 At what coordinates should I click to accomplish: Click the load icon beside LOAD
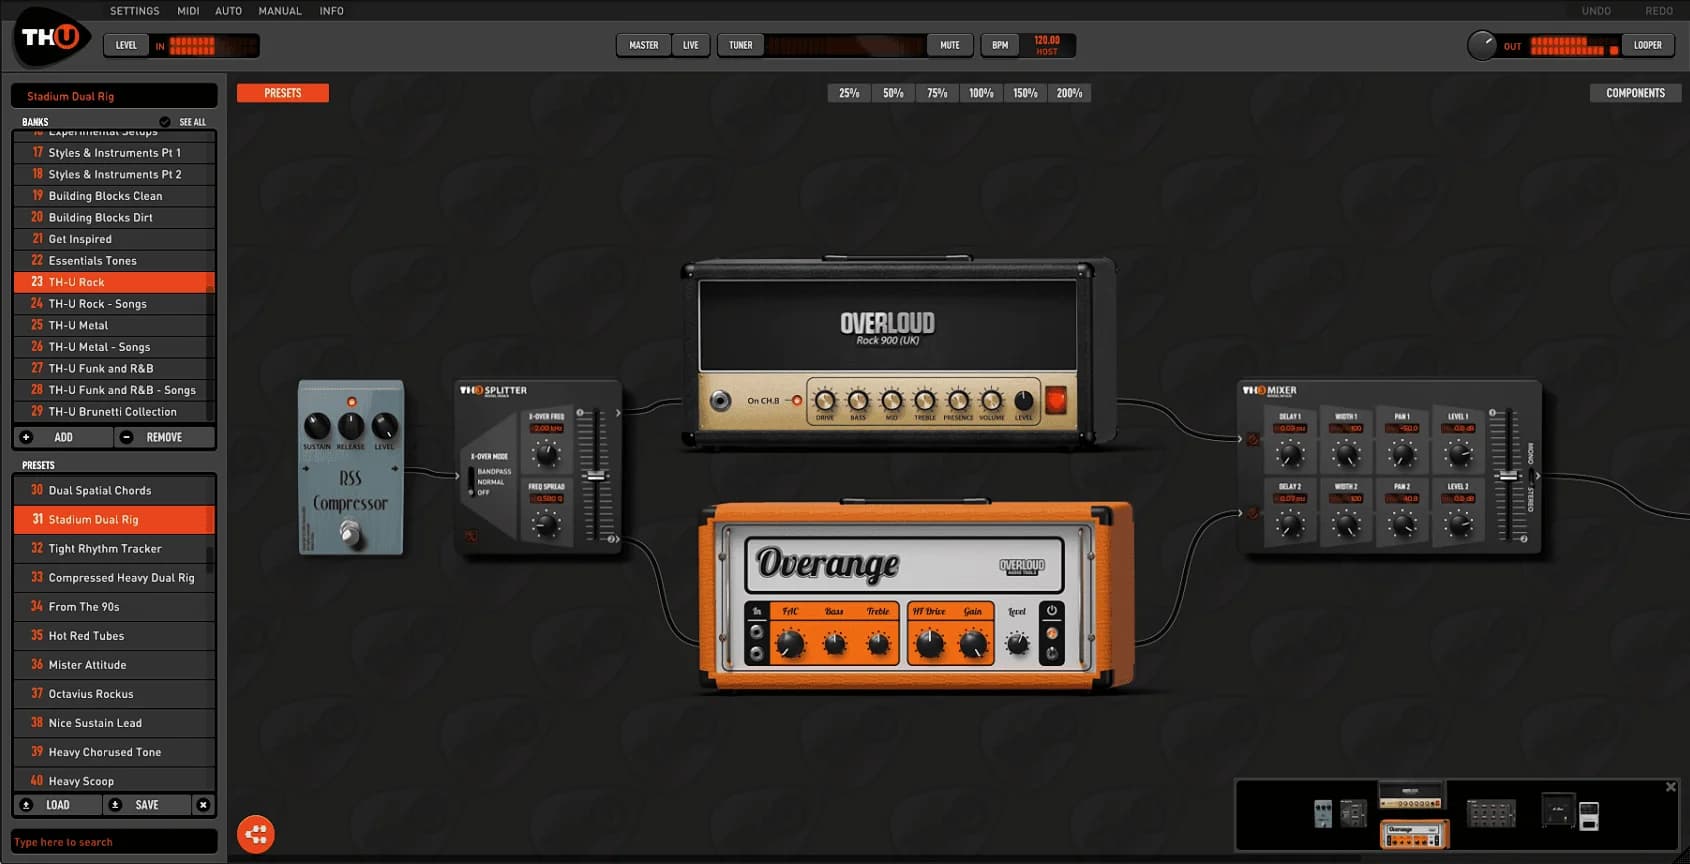(x=27, y=805)
